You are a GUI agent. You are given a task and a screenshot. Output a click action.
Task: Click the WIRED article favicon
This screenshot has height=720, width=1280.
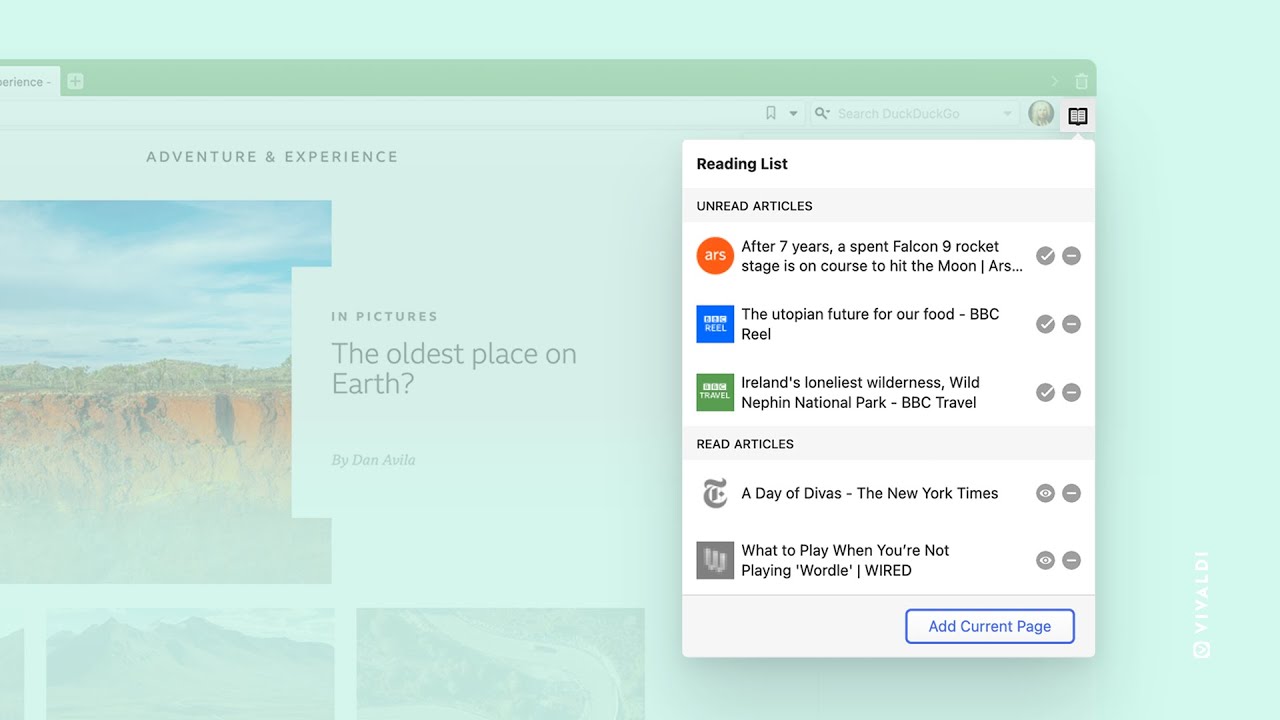coord(715,560)
